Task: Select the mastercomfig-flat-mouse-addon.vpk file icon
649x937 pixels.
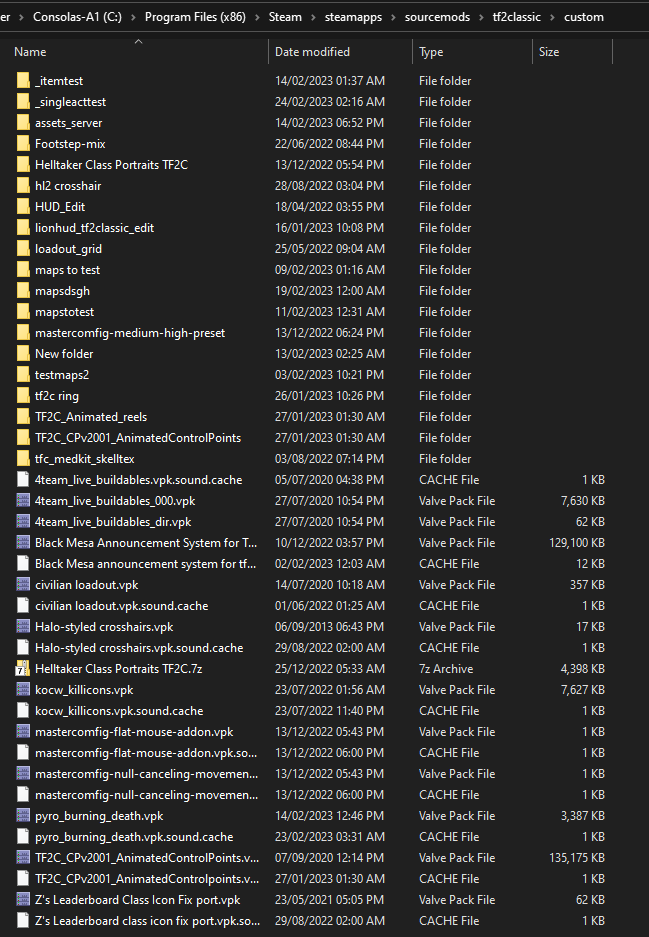Action: (23, 731)
